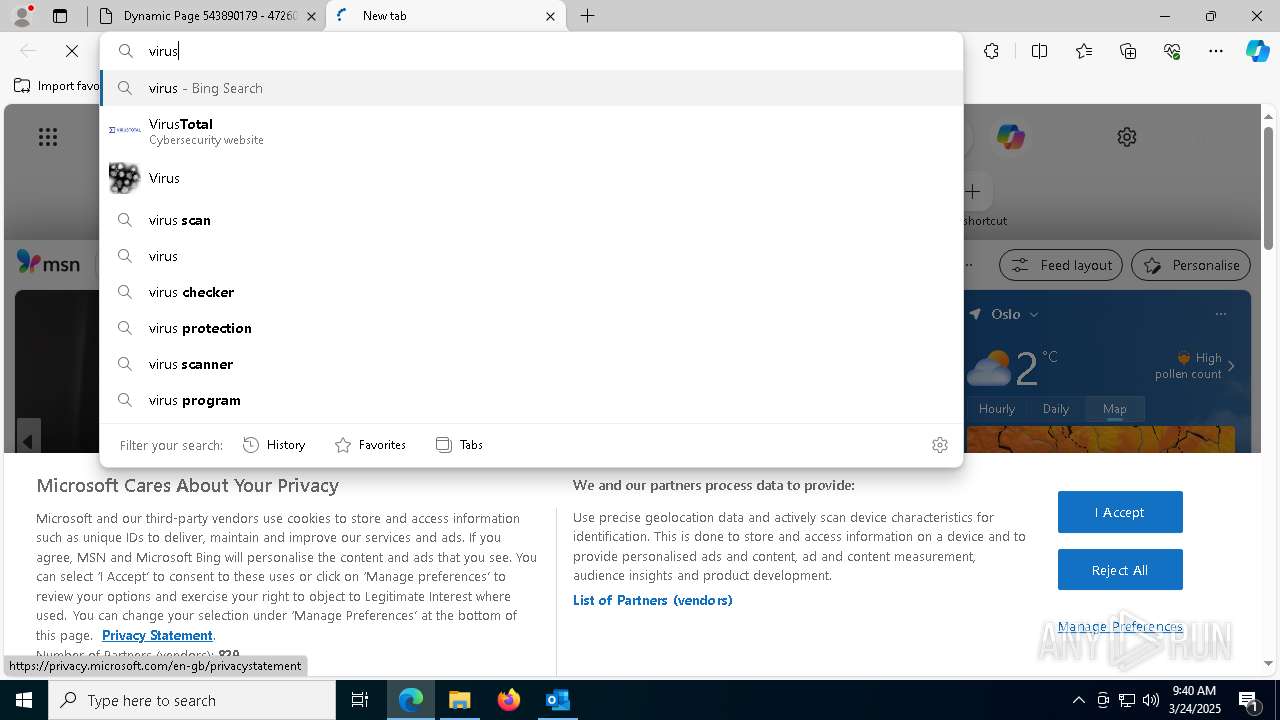Viewport: 1280px width, 720px height.
Task: Select 'virus - Bing Search' suggestion
Action: pos(531,88)
